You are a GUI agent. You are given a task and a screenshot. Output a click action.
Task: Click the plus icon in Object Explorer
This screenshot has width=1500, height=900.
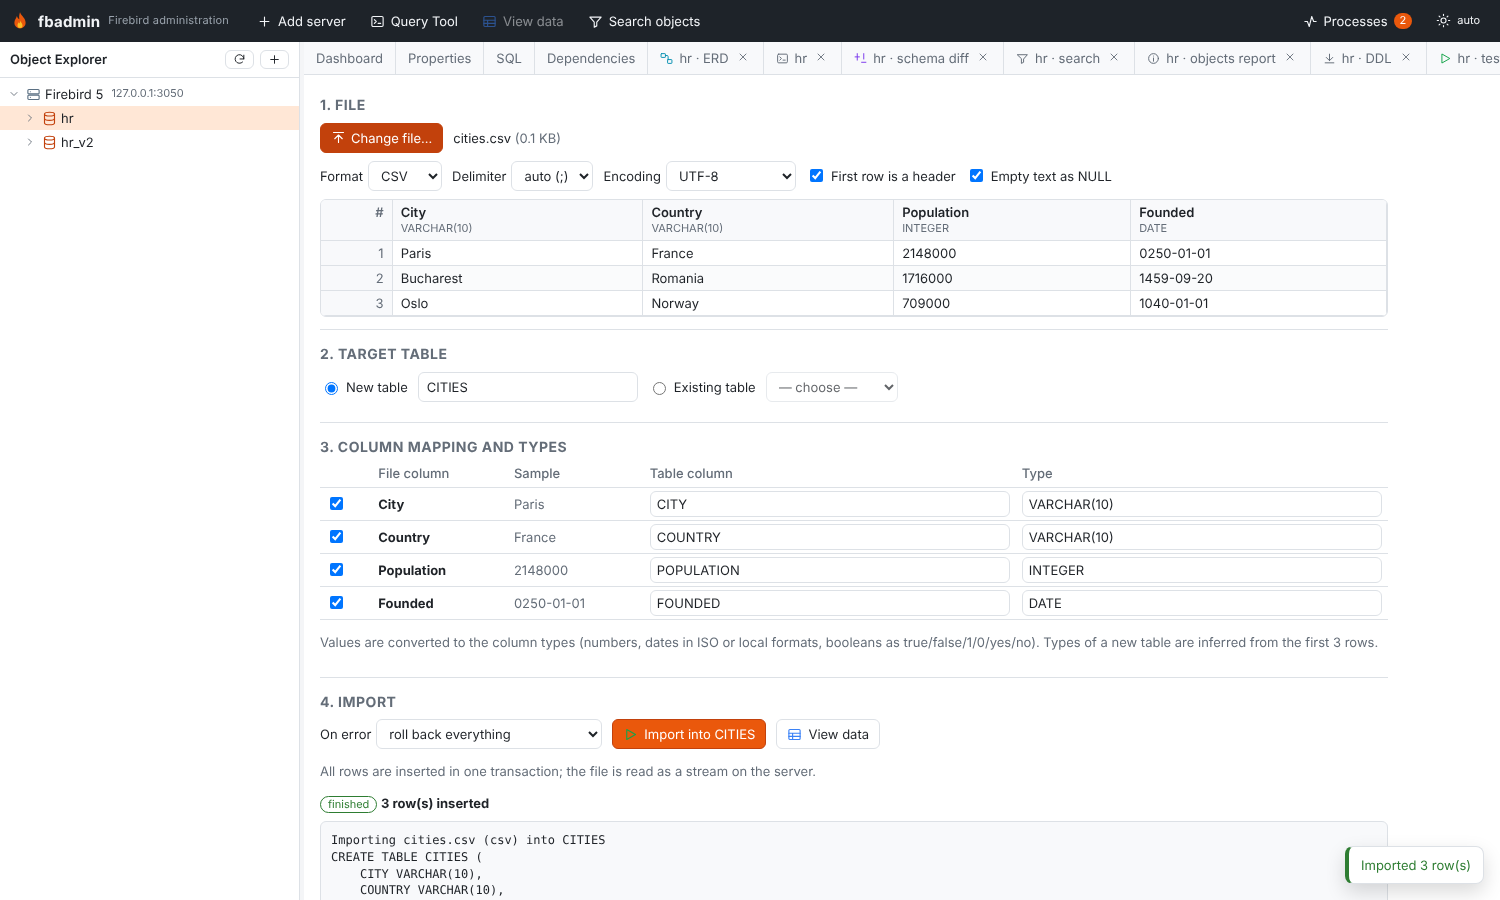pos(274,59)
